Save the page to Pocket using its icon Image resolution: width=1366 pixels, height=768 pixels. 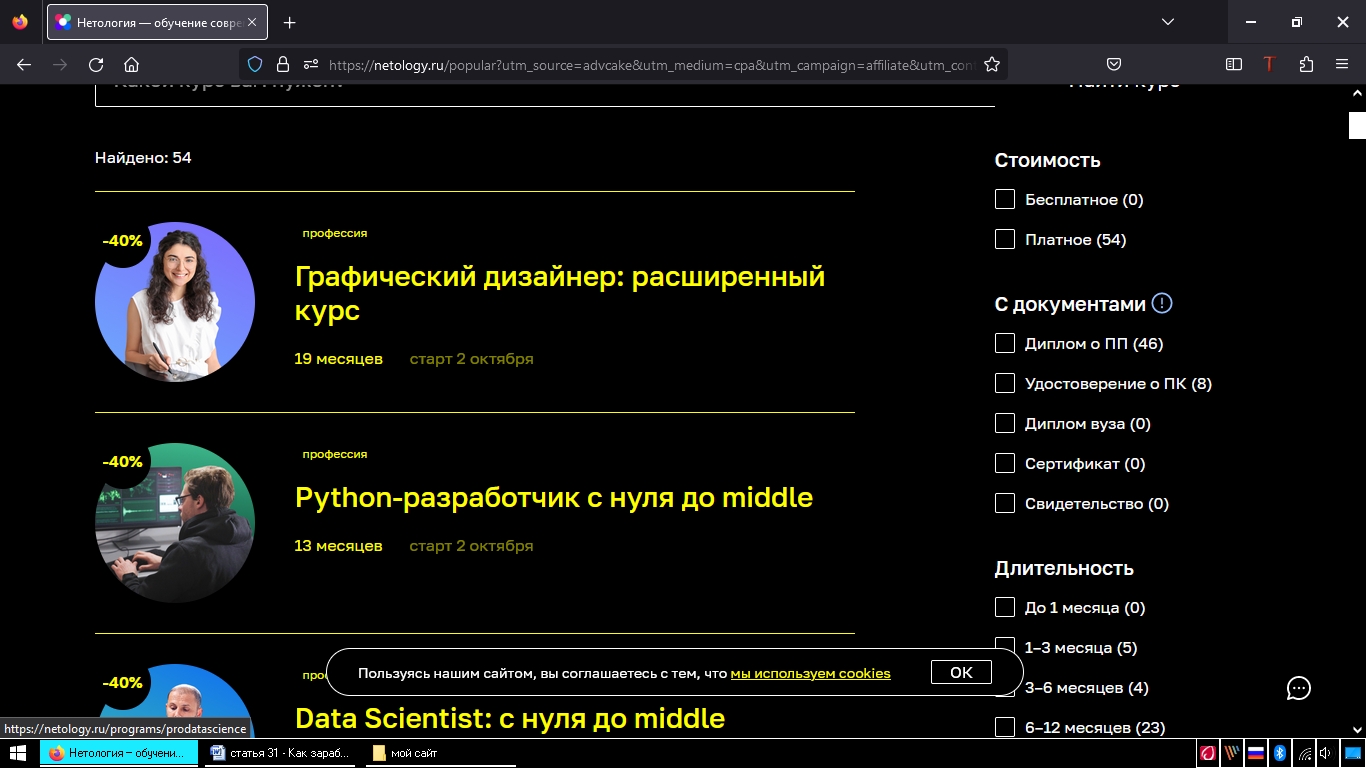1113,64
